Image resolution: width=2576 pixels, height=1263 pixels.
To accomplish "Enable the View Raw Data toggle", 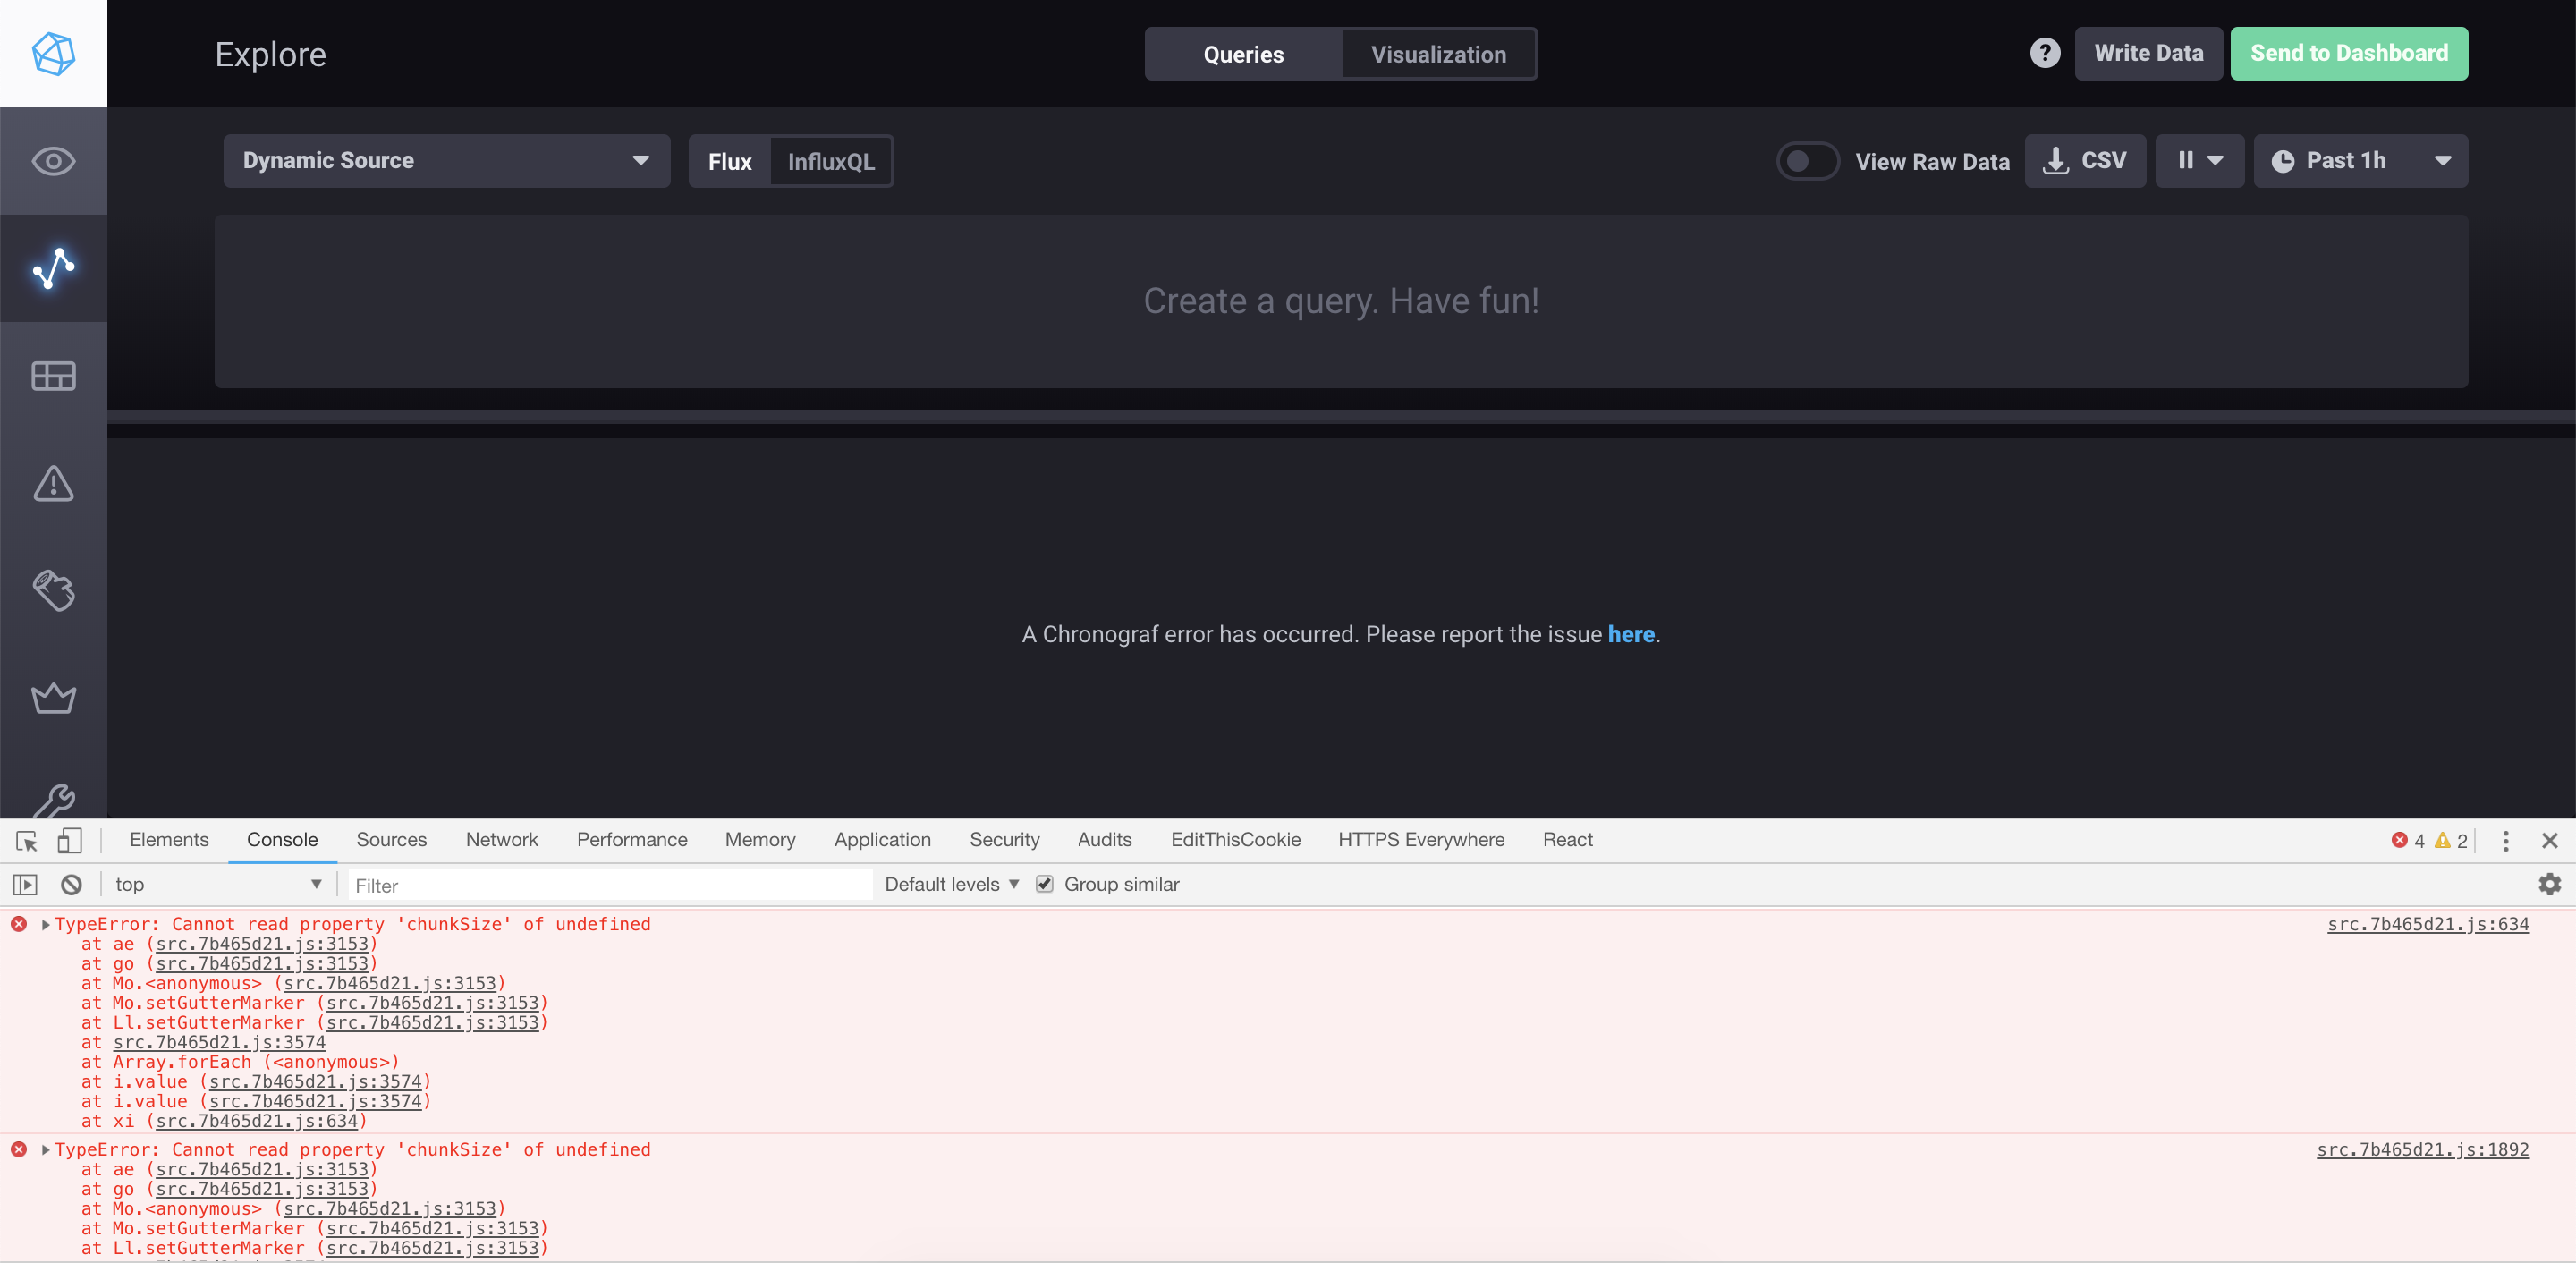I will [1806, 161].
